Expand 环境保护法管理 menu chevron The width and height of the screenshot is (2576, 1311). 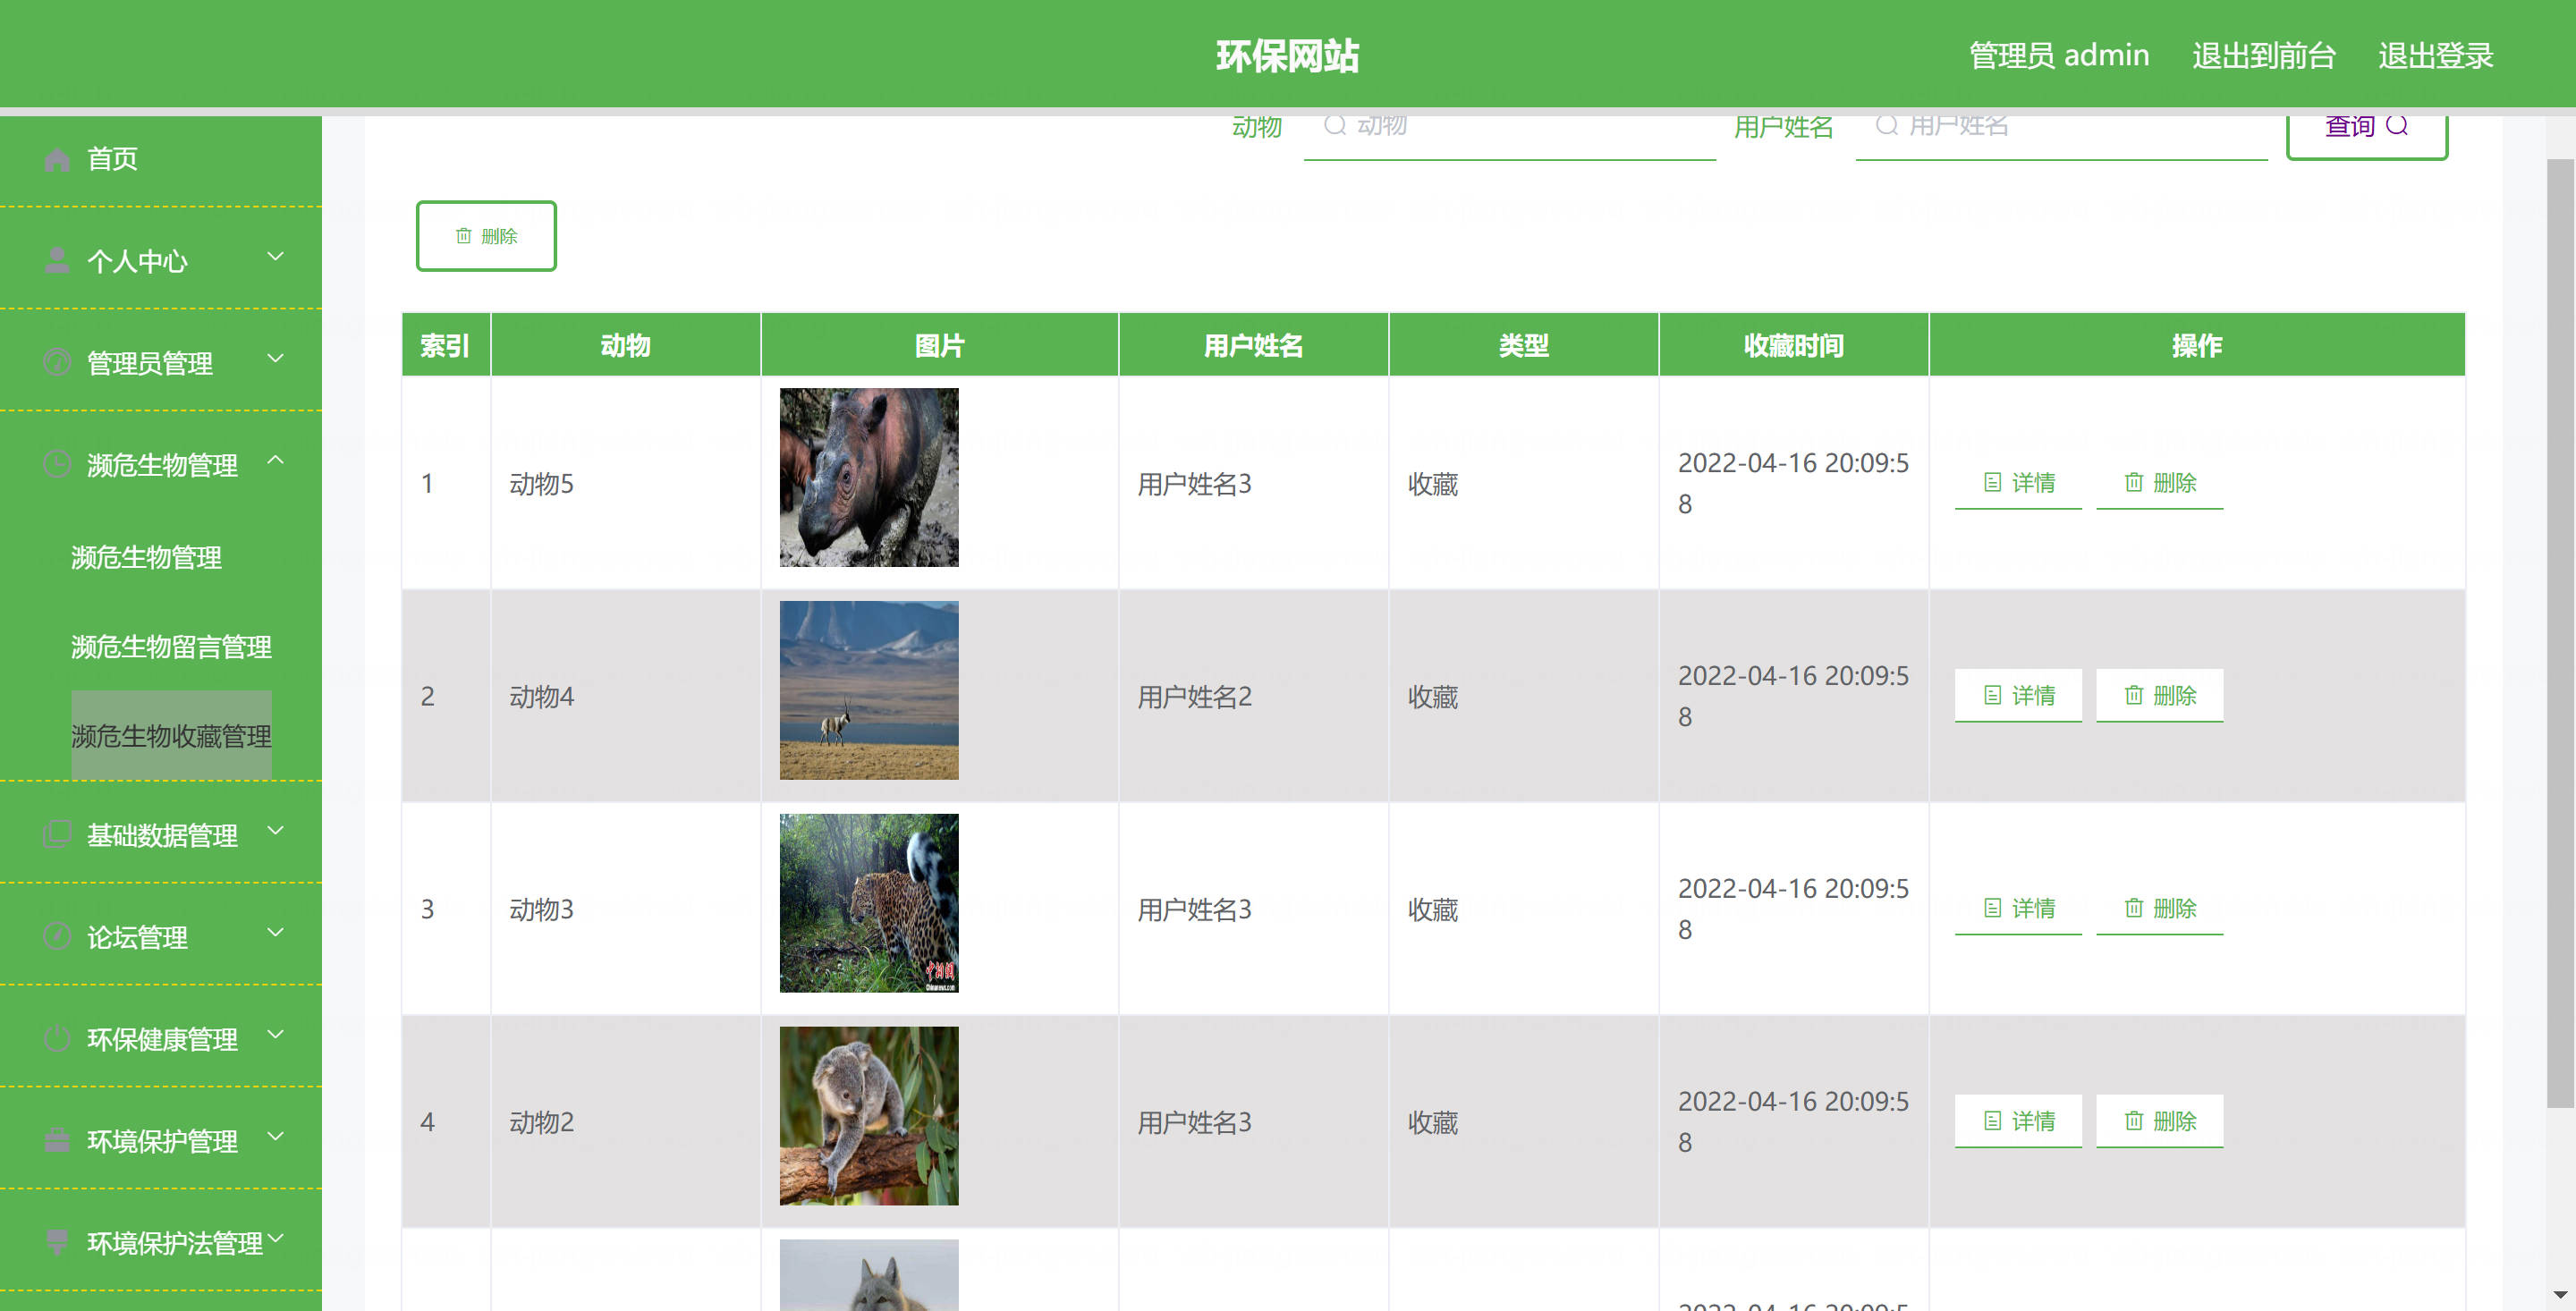276,1239
